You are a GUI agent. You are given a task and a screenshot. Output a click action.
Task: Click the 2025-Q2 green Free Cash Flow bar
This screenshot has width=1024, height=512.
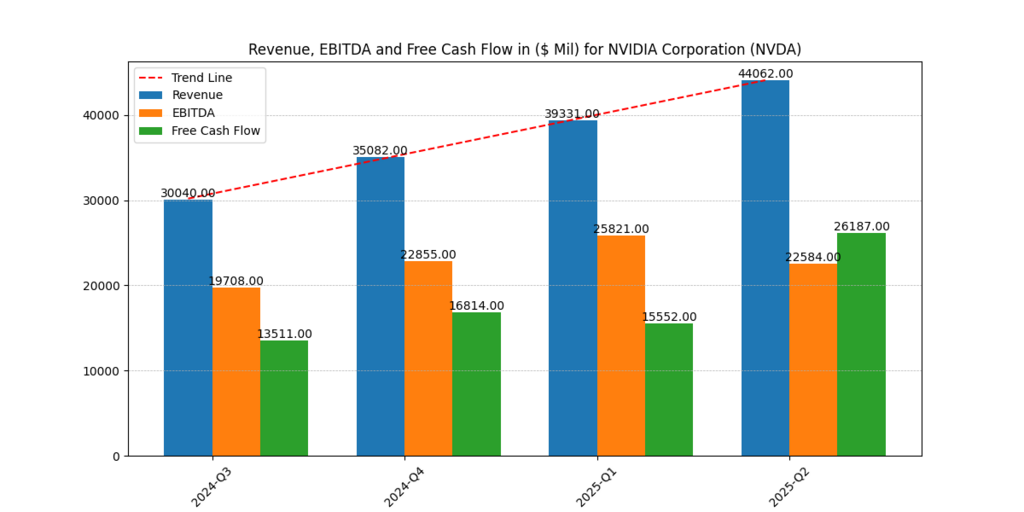[x=861, y=344]
